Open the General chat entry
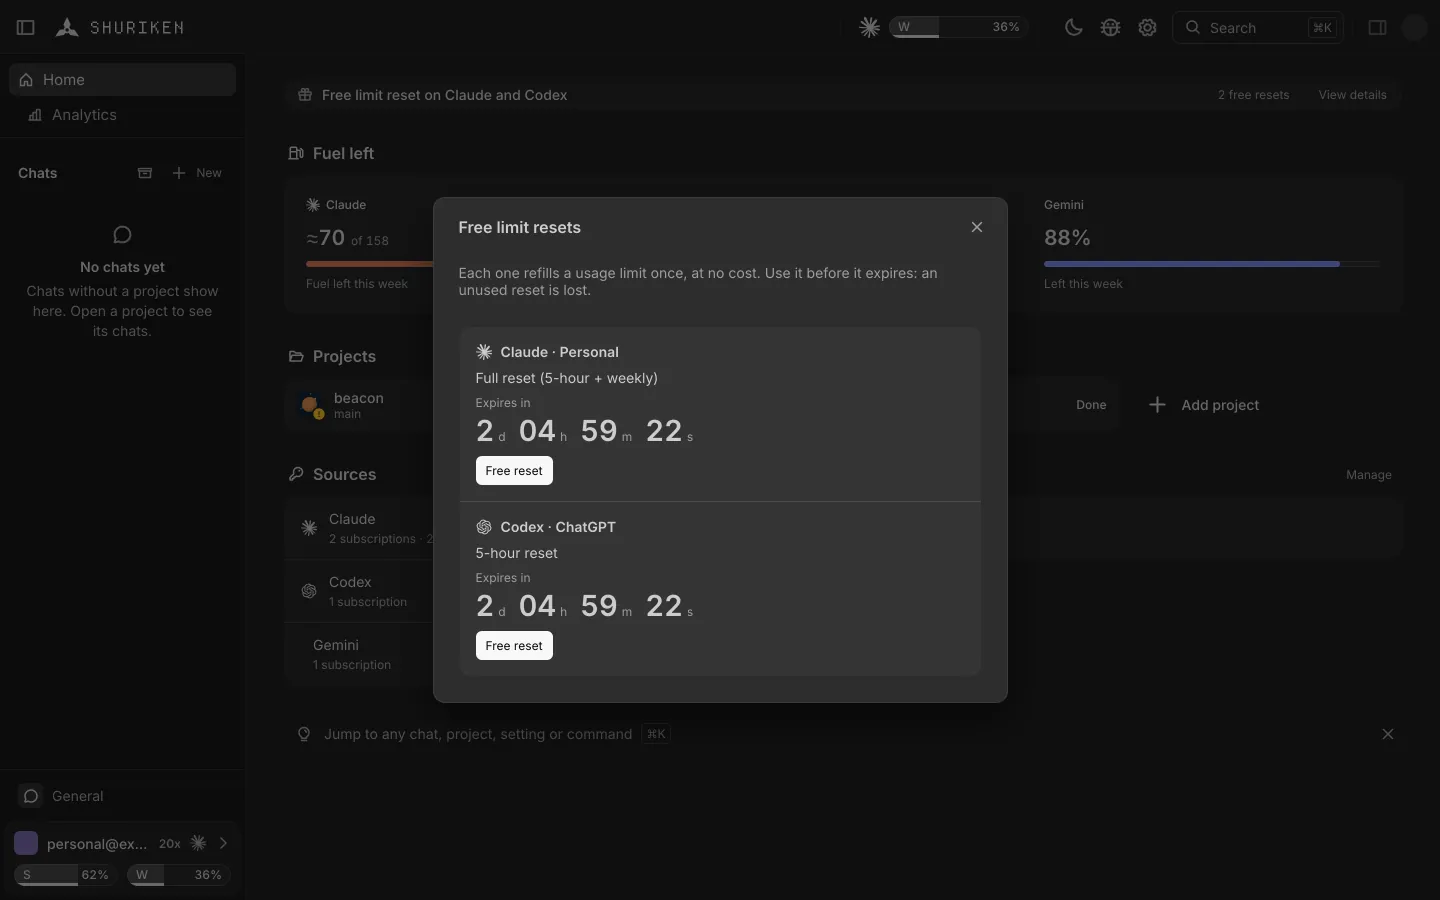1440x900 pixels. point(122,796)
